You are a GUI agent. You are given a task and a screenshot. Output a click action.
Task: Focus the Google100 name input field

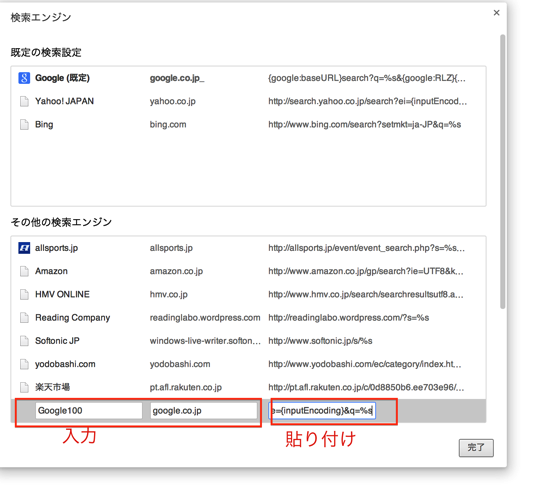point(89,411)
